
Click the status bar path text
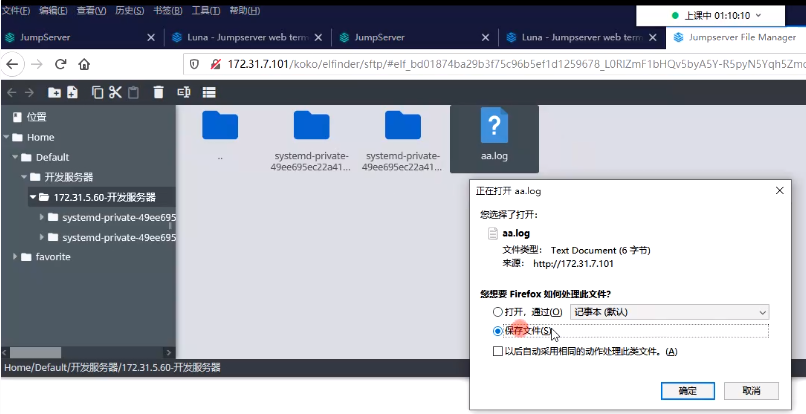coord(113,368)
